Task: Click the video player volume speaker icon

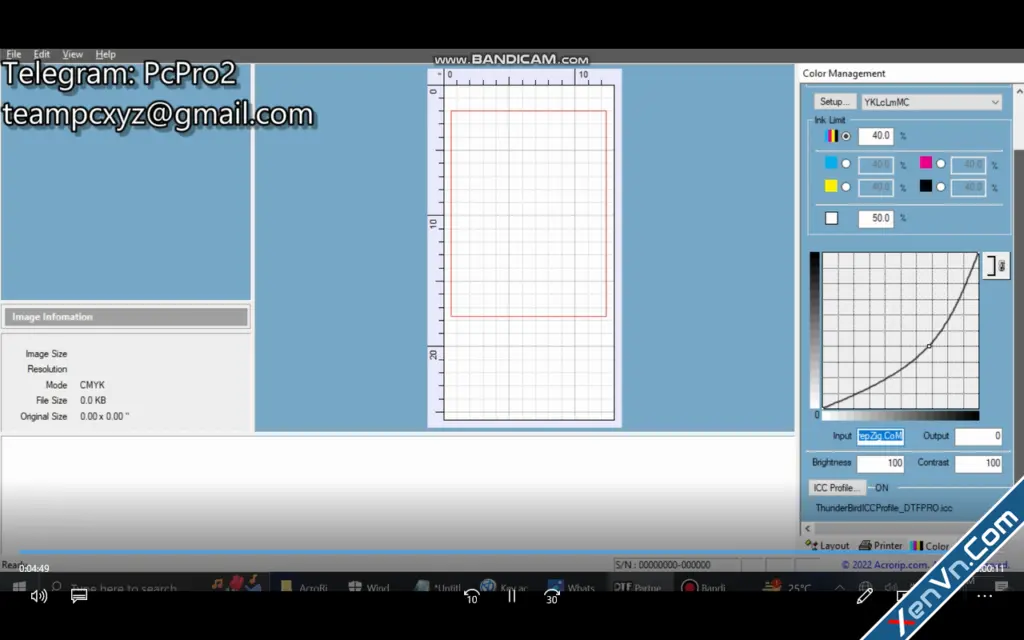Action: 39,596
